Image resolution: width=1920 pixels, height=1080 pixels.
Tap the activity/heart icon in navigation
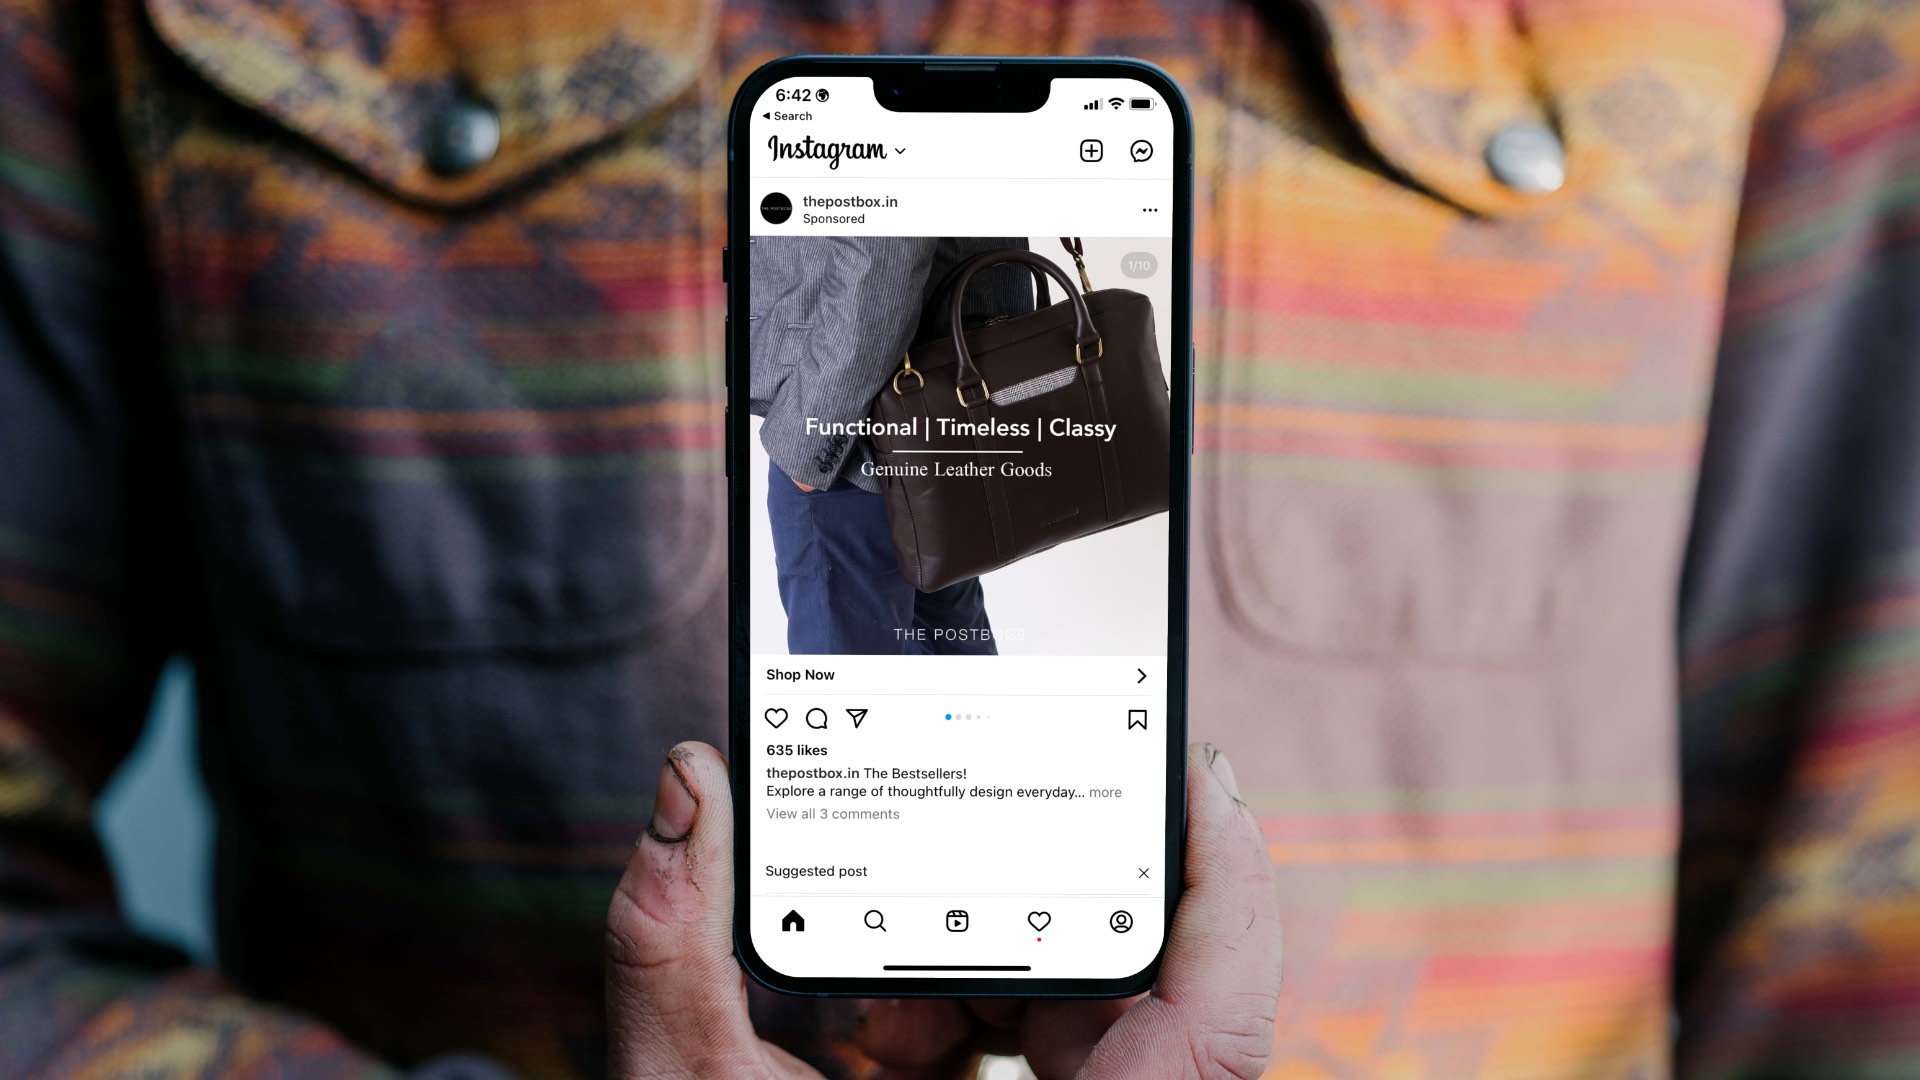click(x=1038, y=920)
